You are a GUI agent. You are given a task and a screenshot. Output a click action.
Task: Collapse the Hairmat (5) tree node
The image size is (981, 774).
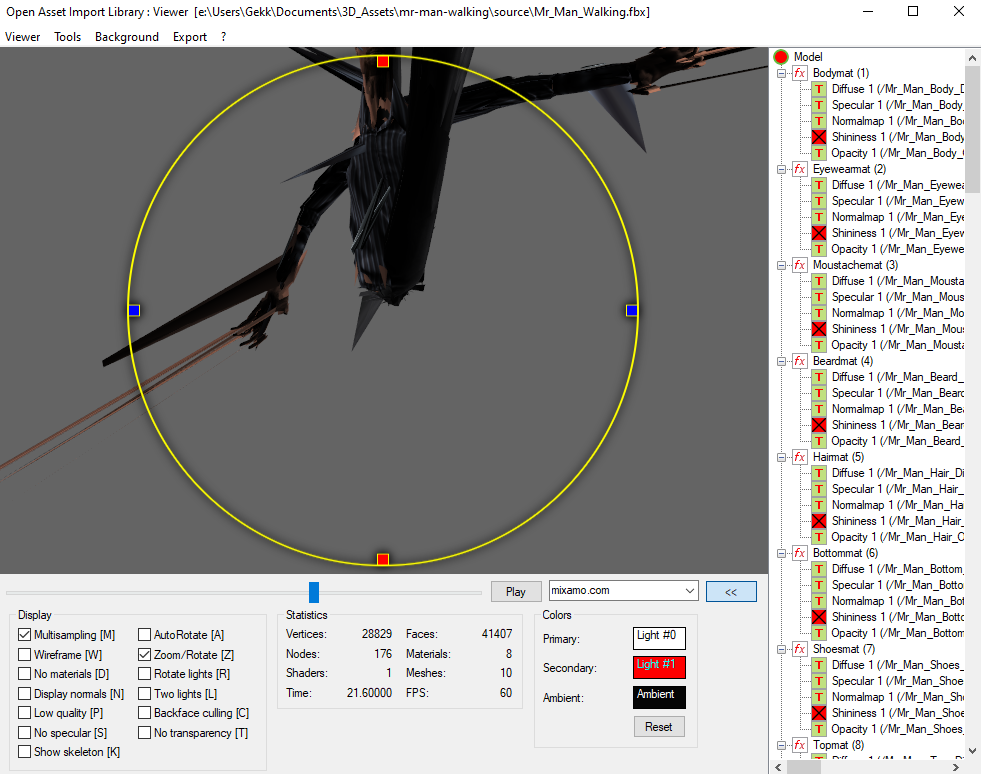coord(781,457)
